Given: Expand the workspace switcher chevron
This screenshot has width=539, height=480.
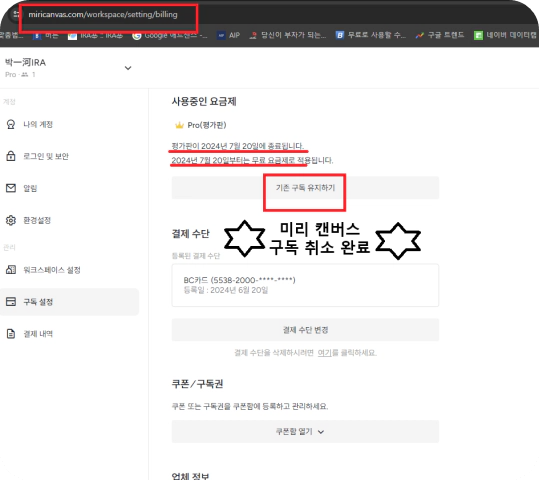Looking at the screenshot, I should (128, 68).
